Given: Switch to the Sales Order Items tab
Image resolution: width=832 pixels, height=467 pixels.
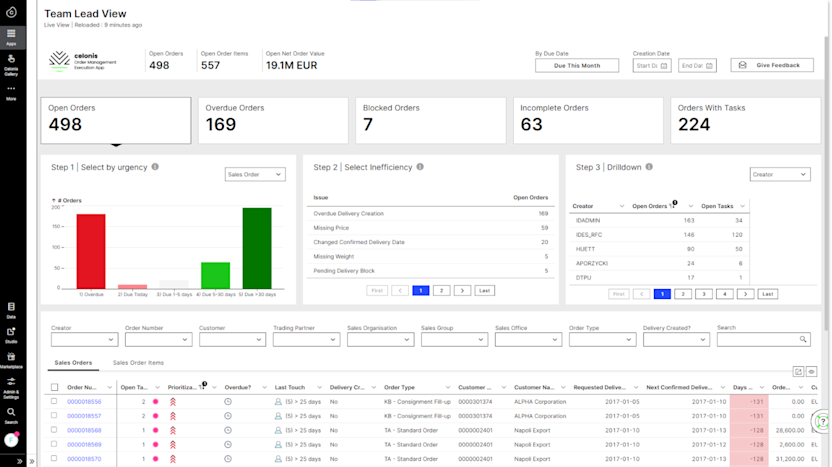Looking at the screenshot, I should coord(138,363).
